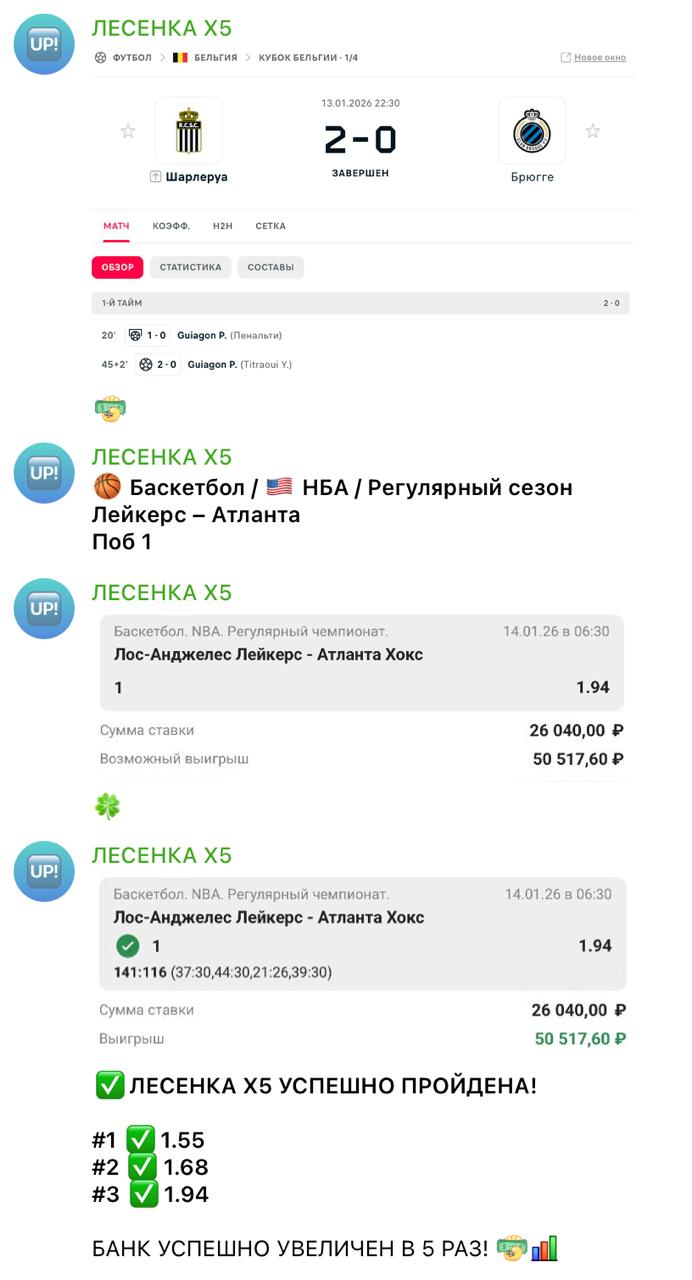Click the Брюгге club crest

[531, 131]
